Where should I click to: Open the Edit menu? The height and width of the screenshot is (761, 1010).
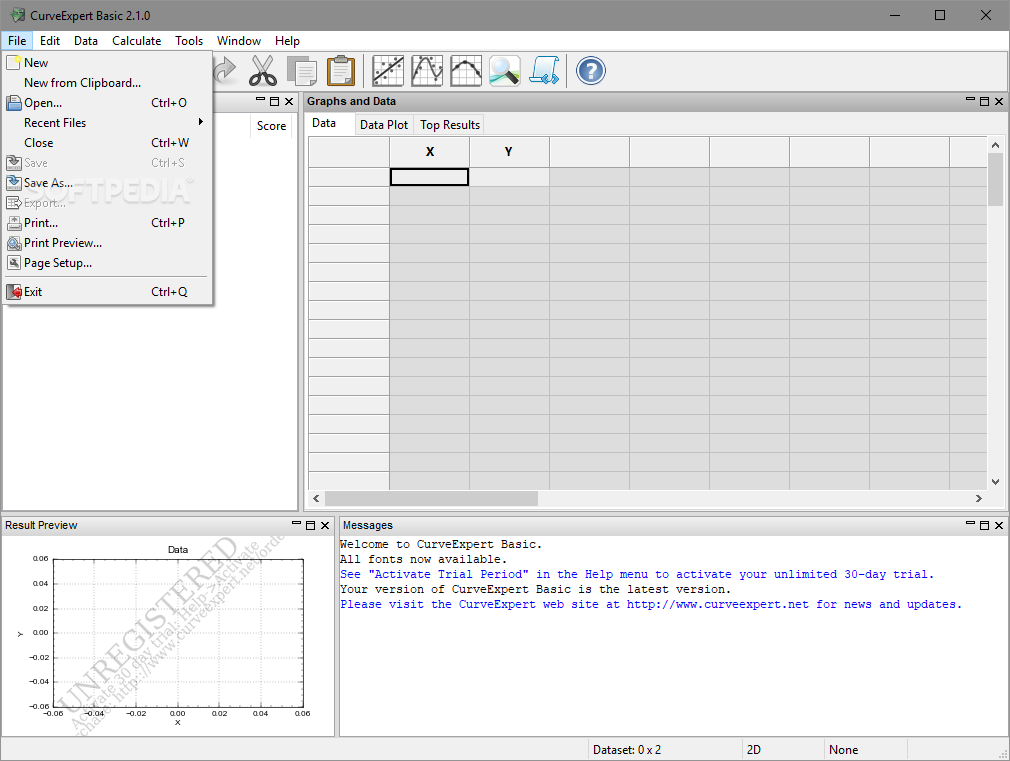pyautogui.click(x=50, y=41)
